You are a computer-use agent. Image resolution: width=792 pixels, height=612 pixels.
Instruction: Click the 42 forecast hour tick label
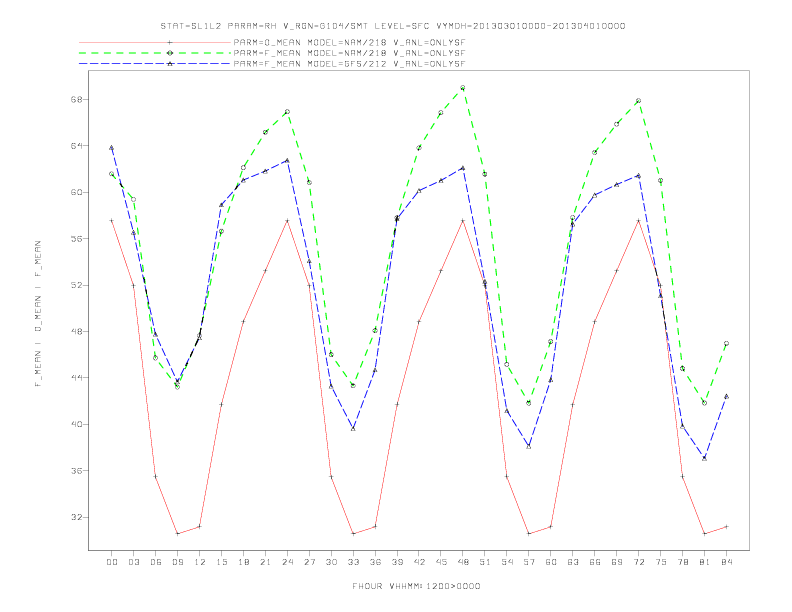click(419, 562)
